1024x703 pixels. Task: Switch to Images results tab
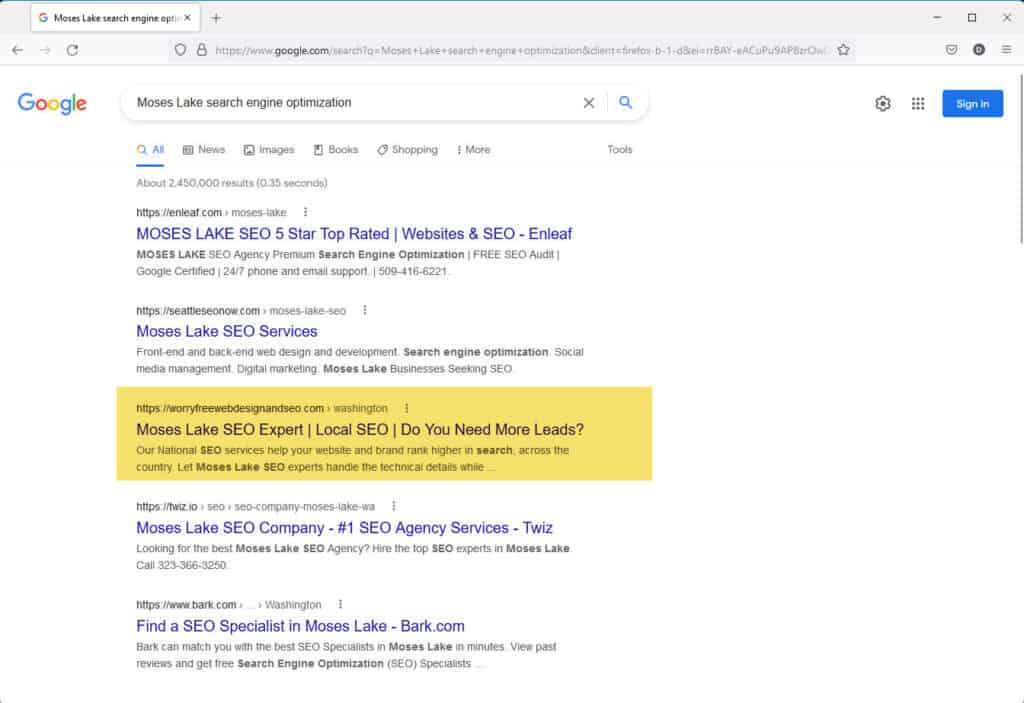[x=269, y=150]
